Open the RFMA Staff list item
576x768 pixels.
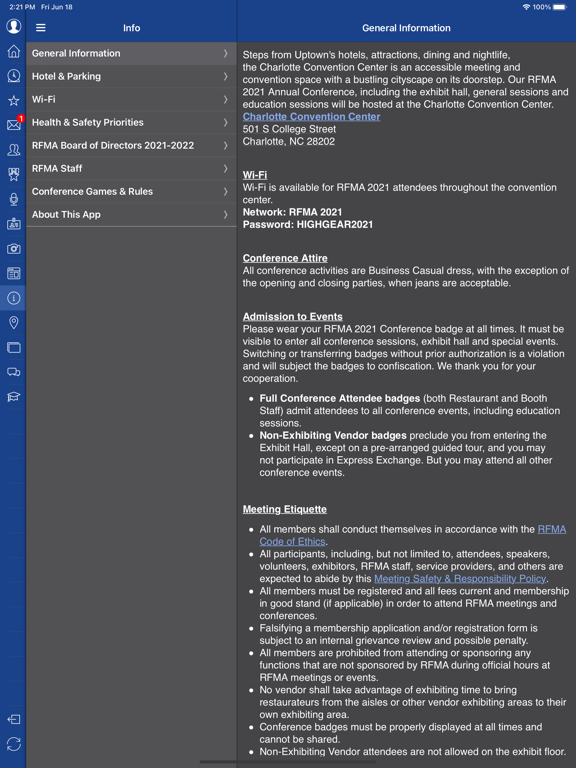[131, 168]
